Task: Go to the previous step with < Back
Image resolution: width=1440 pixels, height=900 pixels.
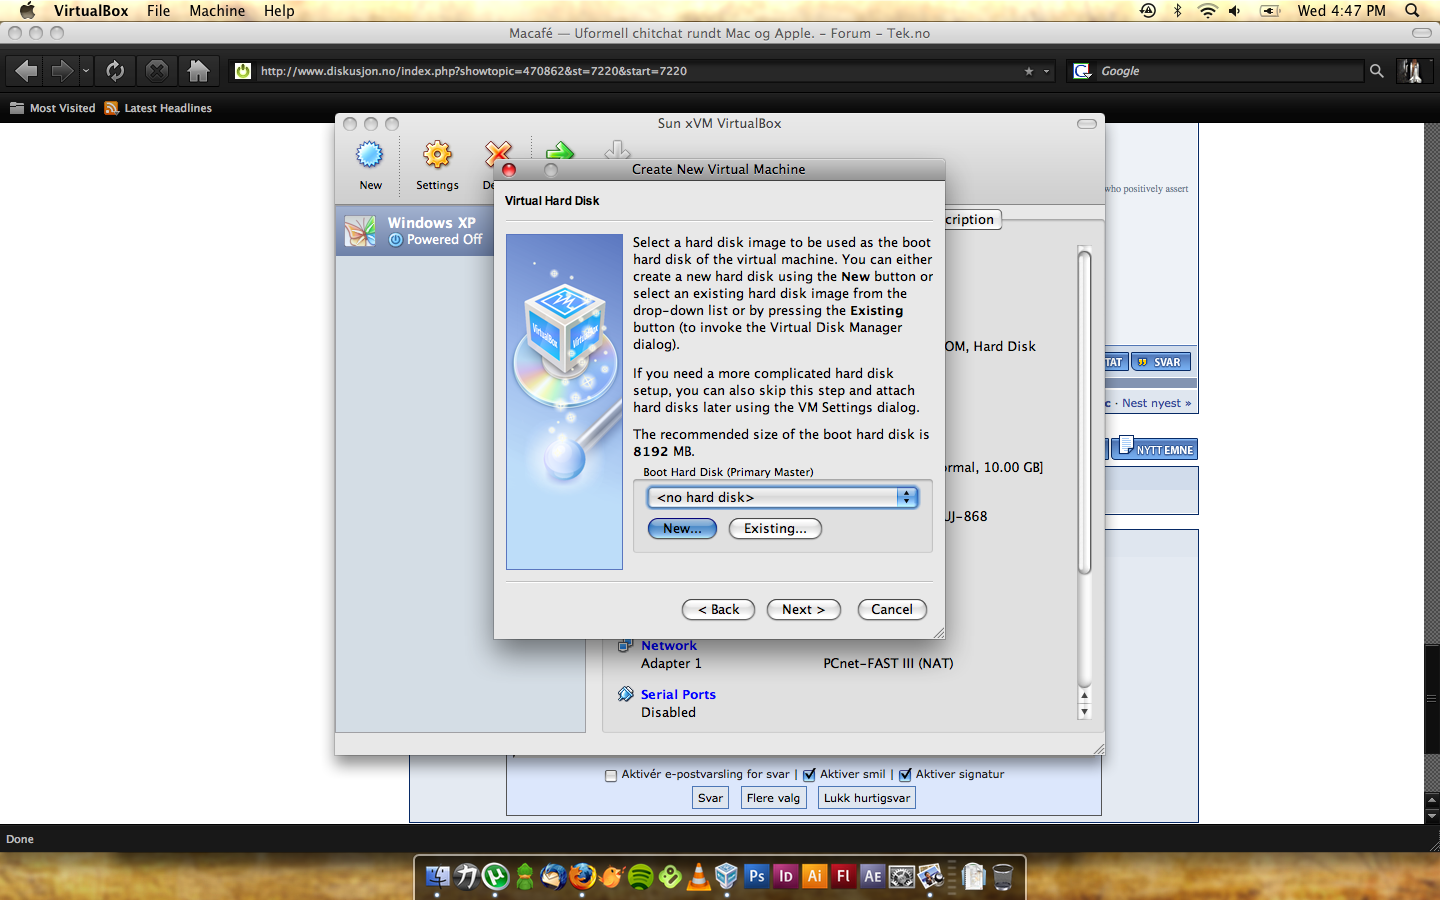Action: click(718, 609)
